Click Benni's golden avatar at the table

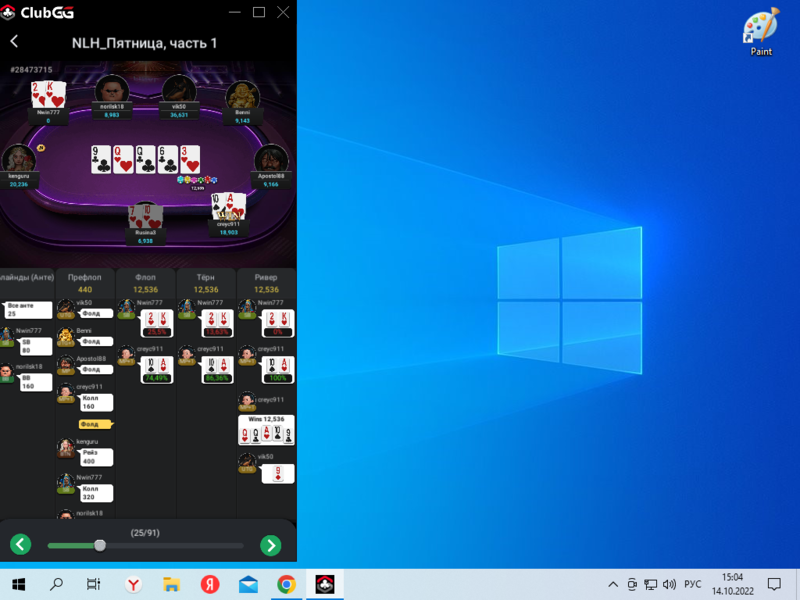pos(242,97)
